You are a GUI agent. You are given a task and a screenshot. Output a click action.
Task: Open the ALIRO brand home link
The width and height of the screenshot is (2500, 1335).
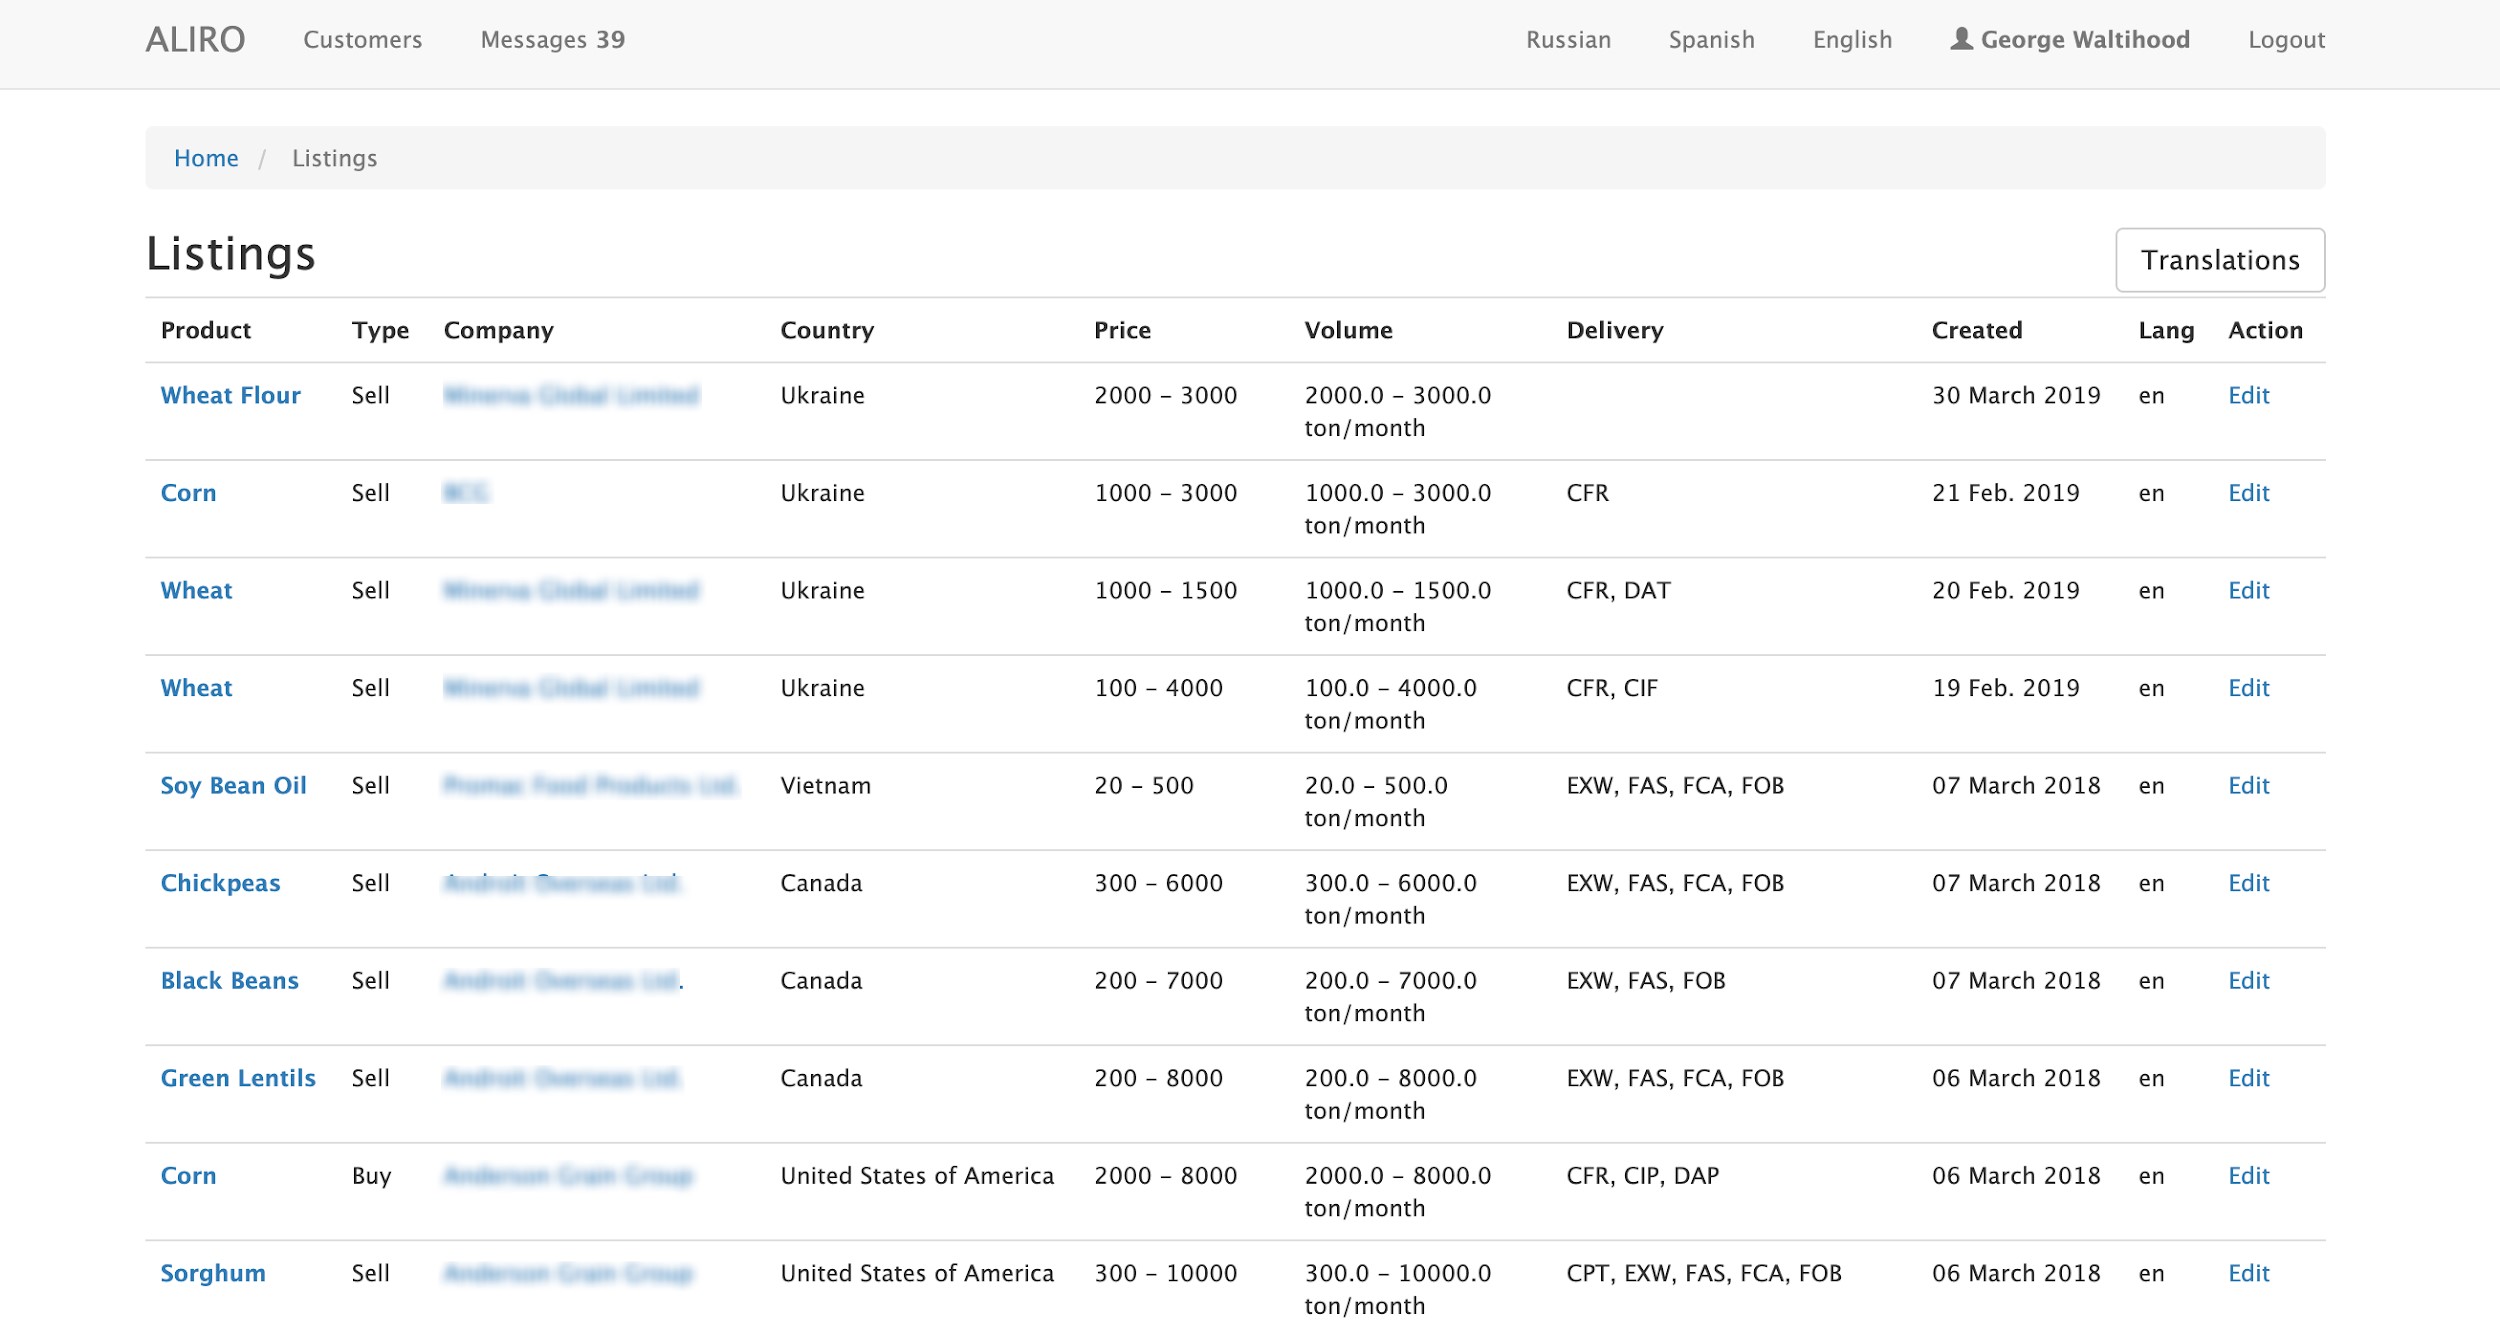(195, 40)
